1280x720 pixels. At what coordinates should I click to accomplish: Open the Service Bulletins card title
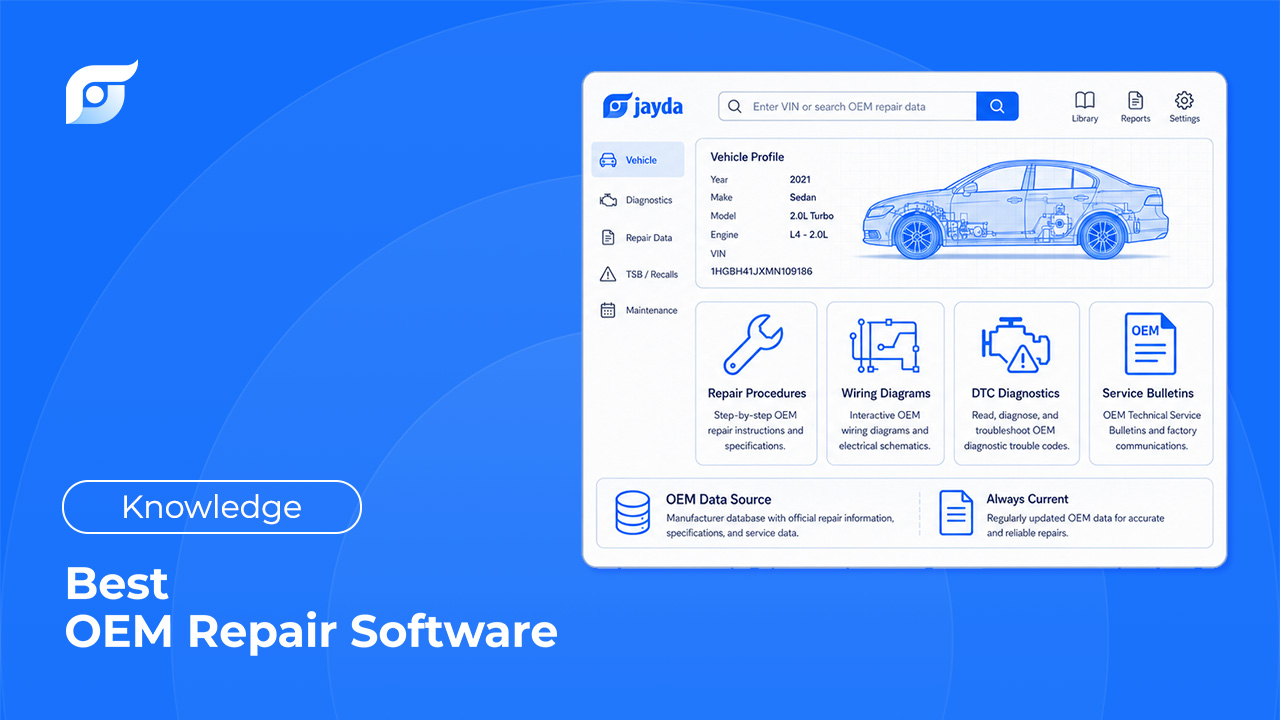tap(1148, 393)
